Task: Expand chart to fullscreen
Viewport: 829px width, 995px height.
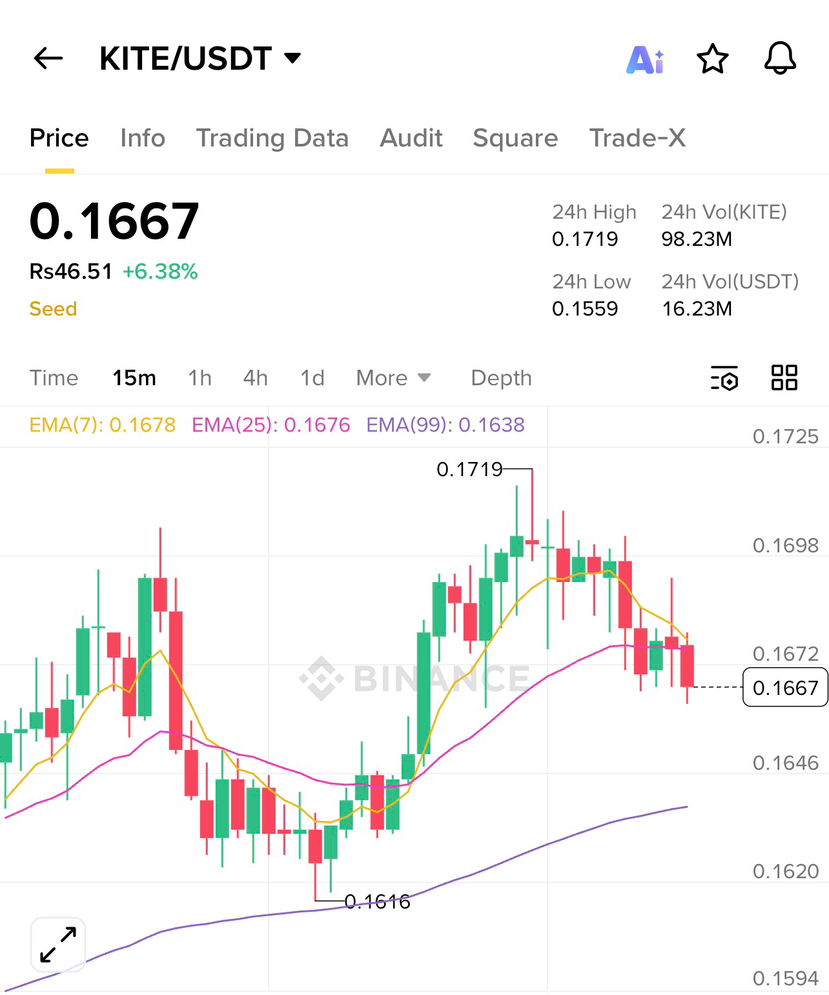Action: coord(58,944)
